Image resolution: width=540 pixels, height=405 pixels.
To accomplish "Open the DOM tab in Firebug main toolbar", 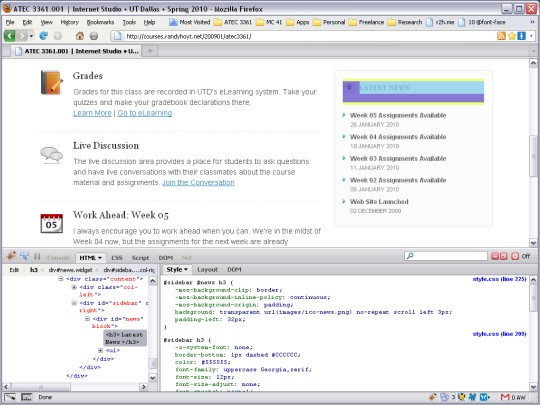I will tap(166, 258).
